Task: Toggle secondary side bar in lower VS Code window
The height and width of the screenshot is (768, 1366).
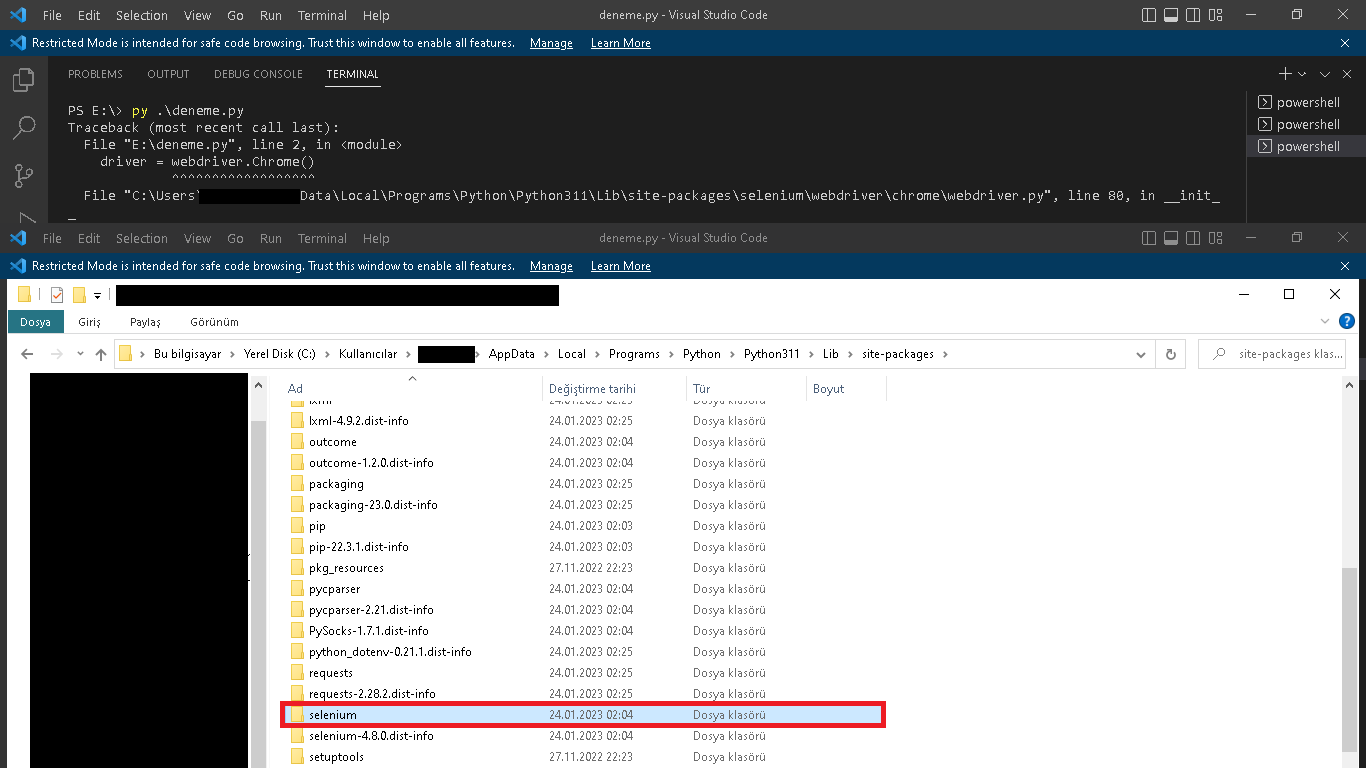Action: click(x=1194, y=238)
